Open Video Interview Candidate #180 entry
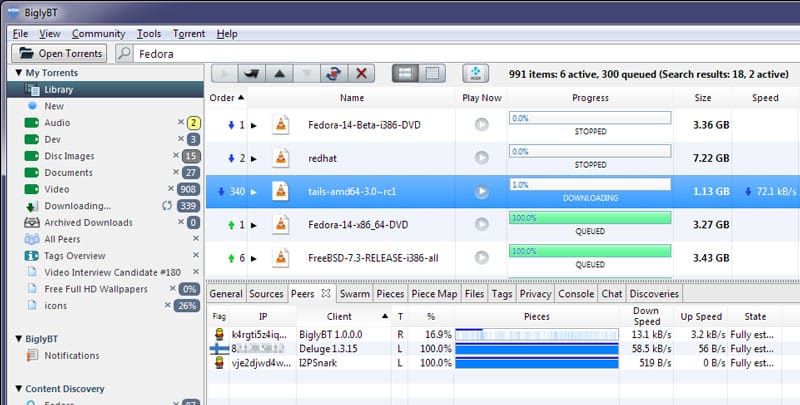This screenshot has height=405, width=800. pyautogui.click(x=112, y=272)
